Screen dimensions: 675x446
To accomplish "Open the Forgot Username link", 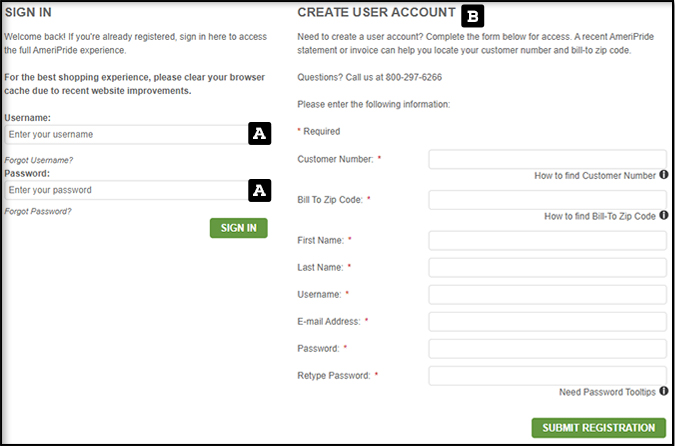I will click(x=39, y=160).
